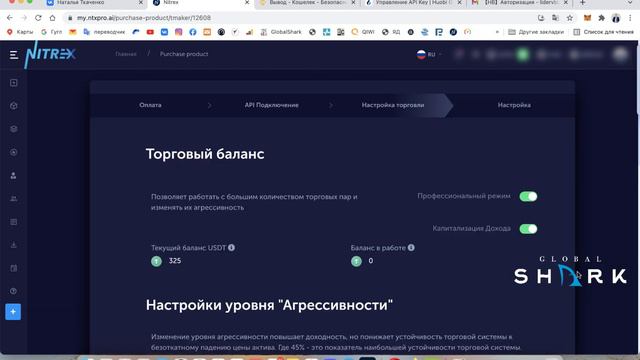Go to the API Подключение step
The height and width of the screenshot is (360, 640).
[271, 105]
